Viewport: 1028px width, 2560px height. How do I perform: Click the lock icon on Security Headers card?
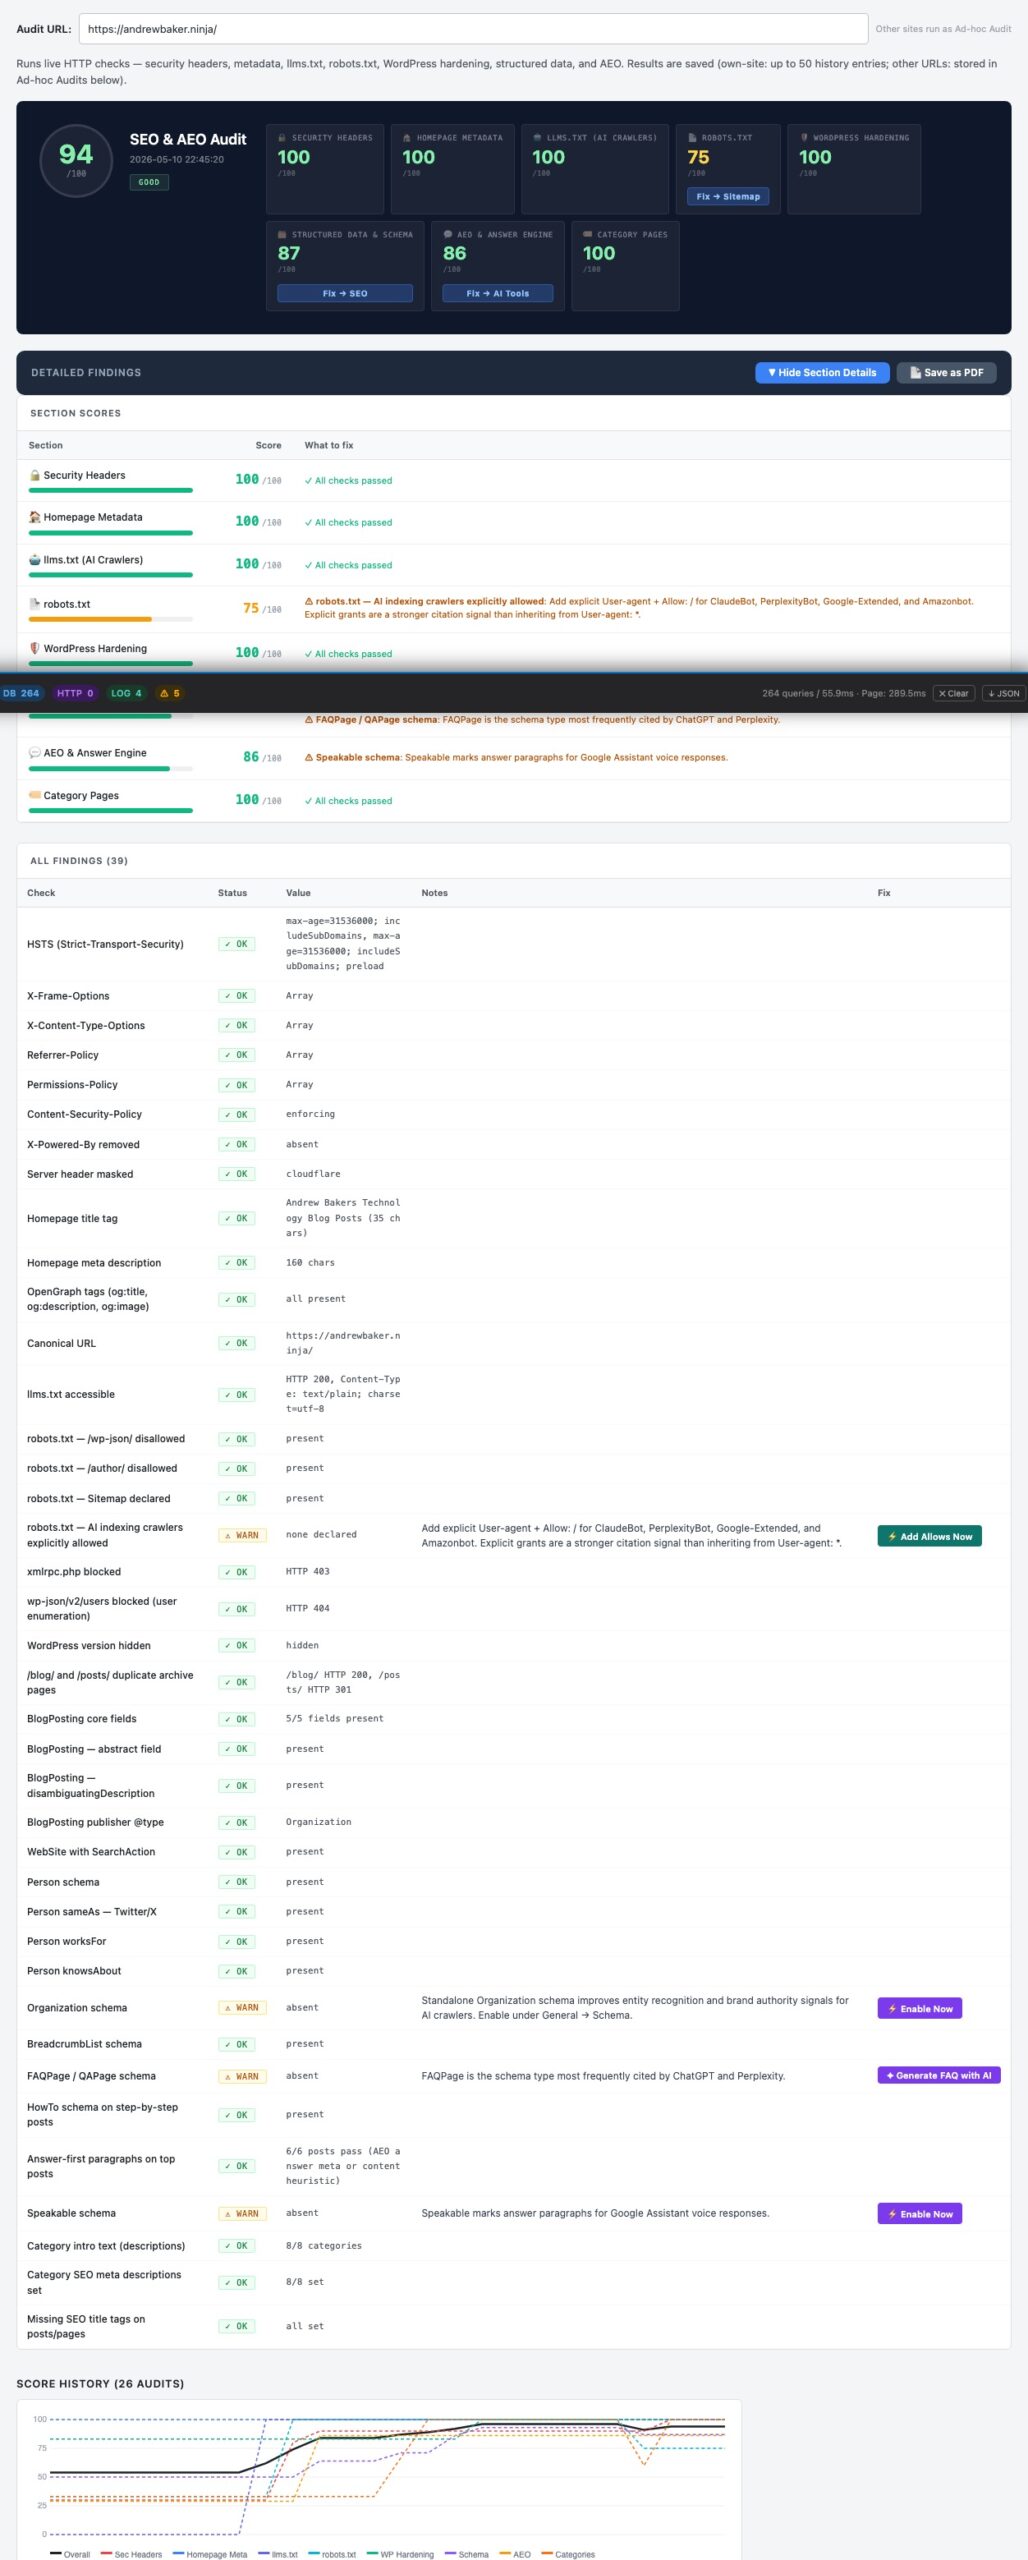pyautogui.click(x=283, y=138)
